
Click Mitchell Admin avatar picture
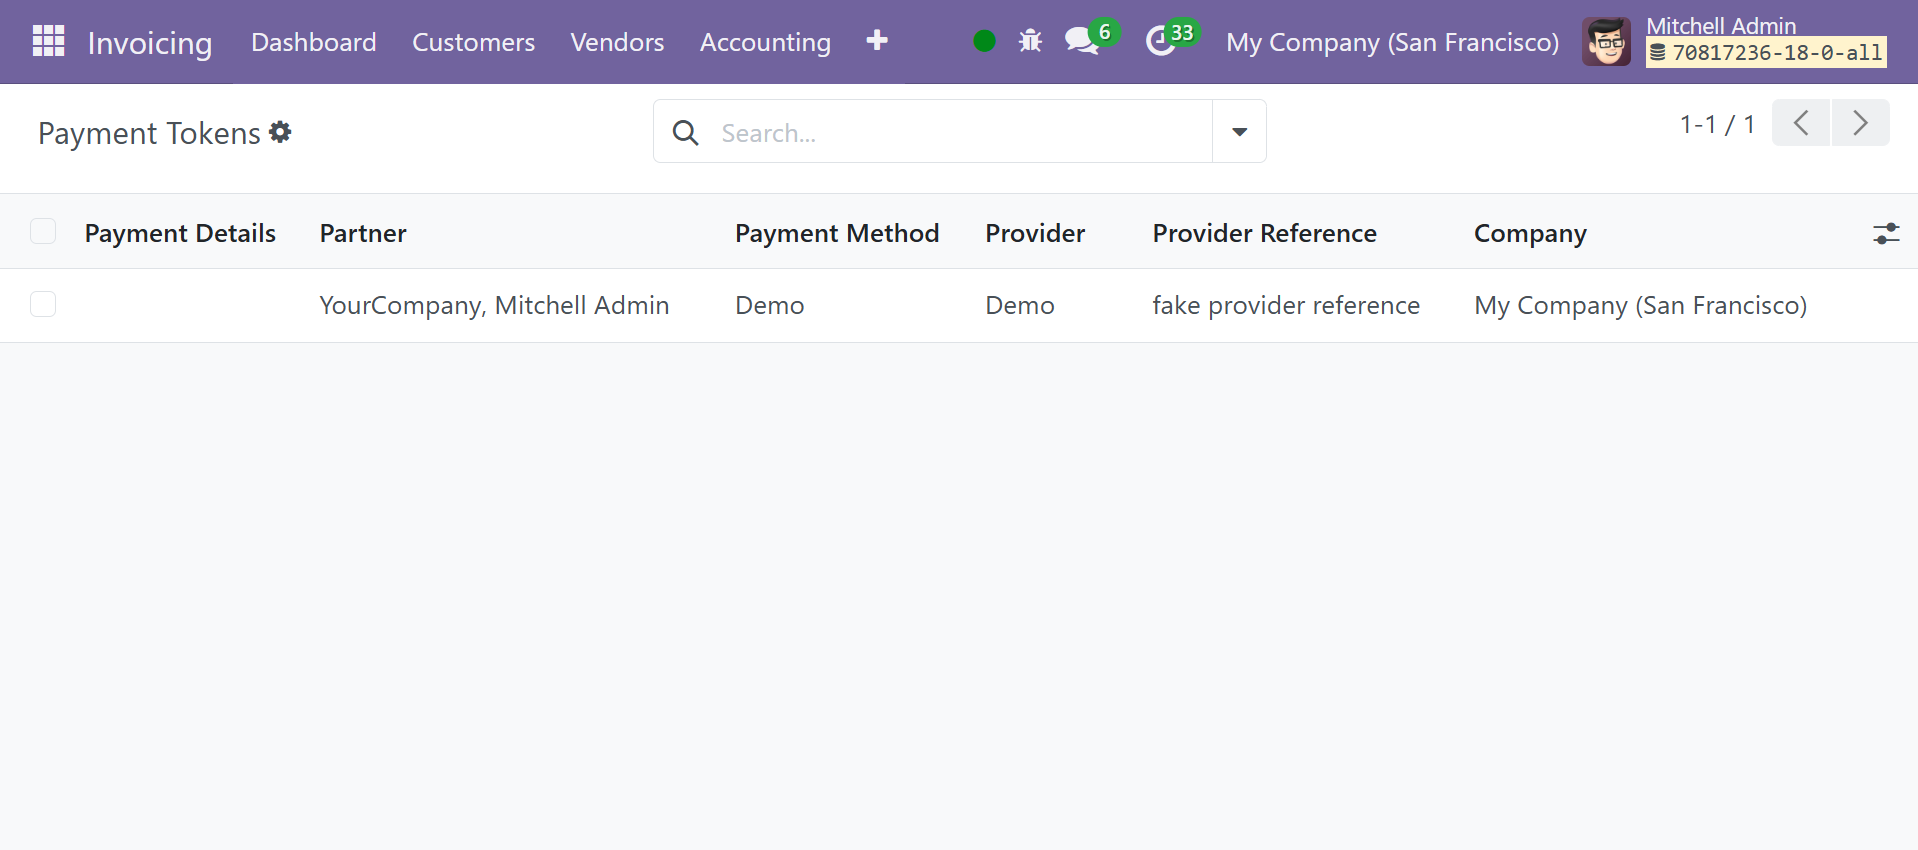[1606, 42]
